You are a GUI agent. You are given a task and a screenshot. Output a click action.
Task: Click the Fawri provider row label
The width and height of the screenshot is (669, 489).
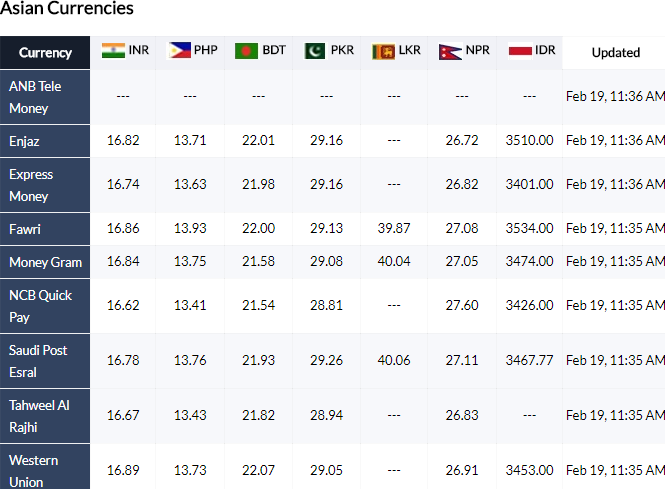click(45, 229)
